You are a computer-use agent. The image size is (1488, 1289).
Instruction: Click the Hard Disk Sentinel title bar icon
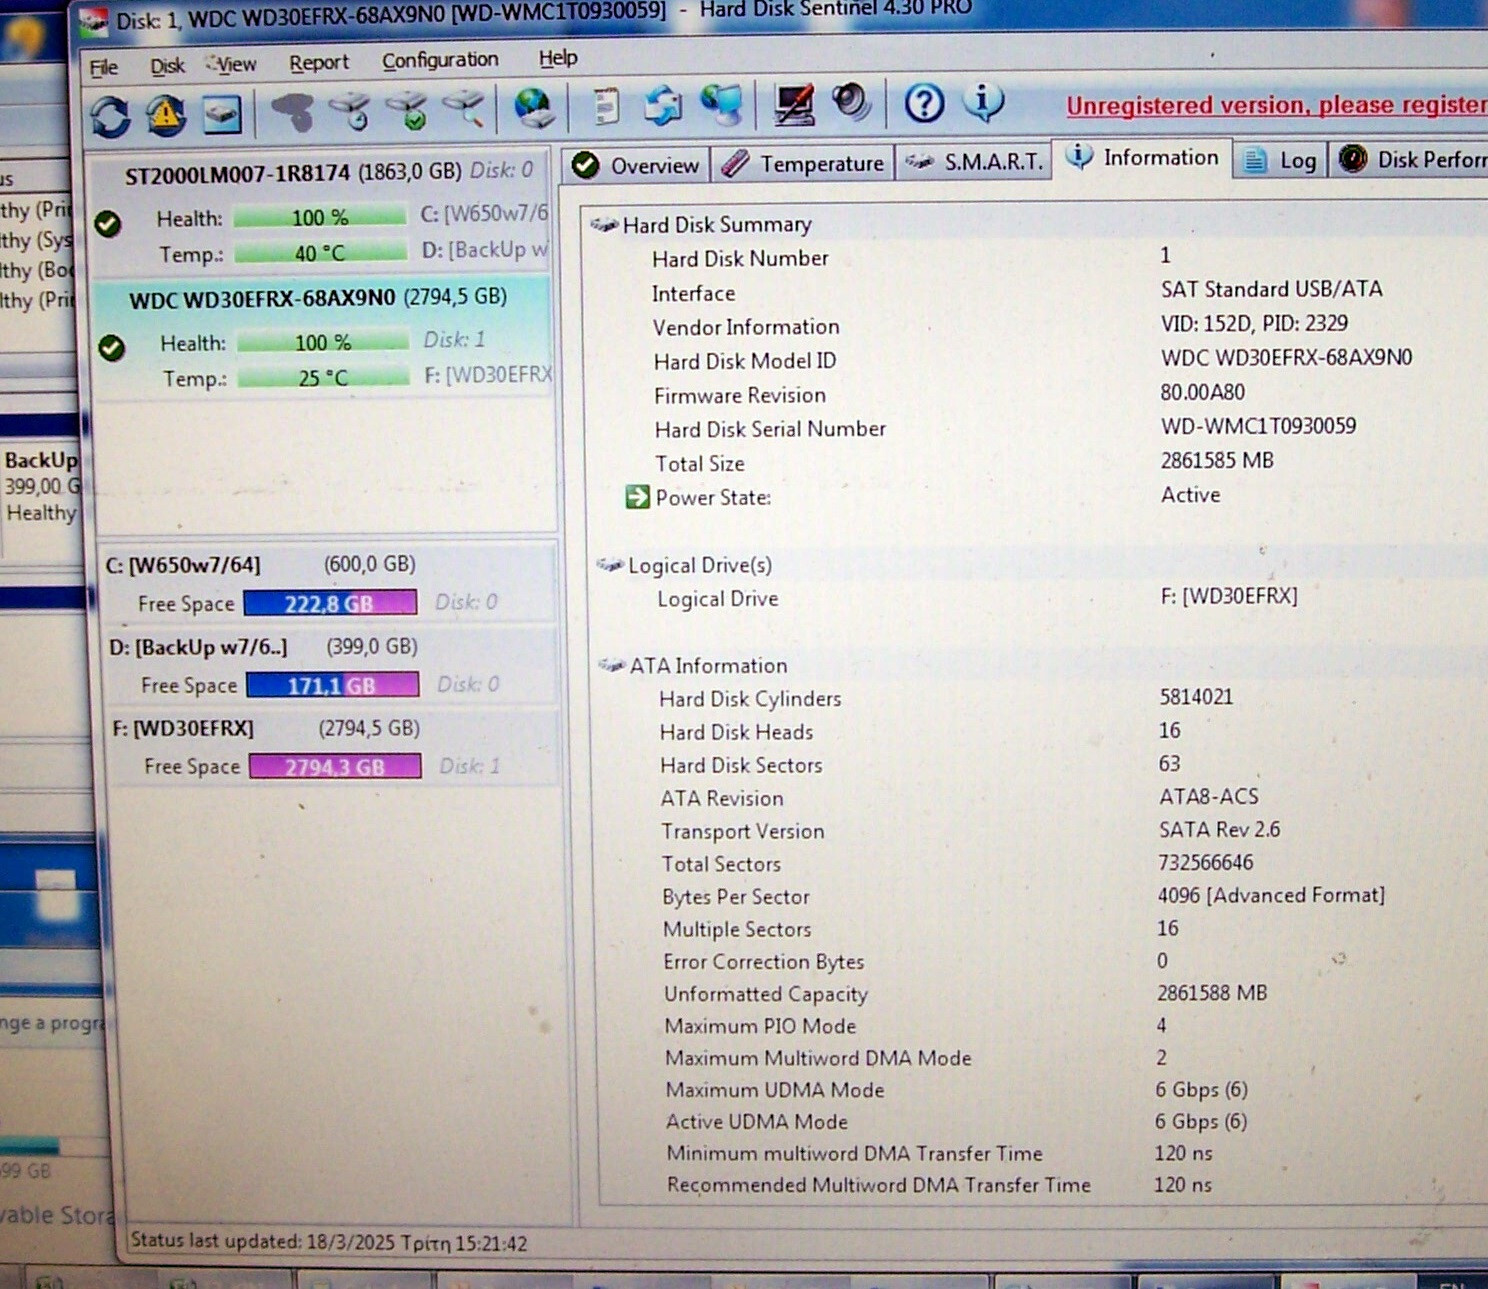tap(93, 21)
